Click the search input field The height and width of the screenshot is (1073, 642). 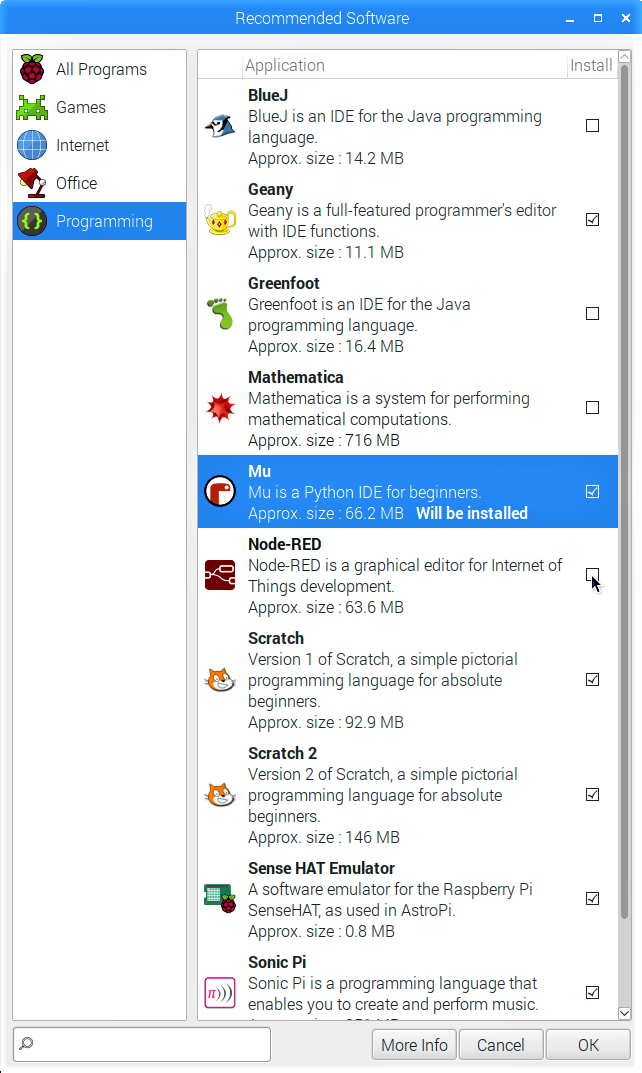(142, 1044)
